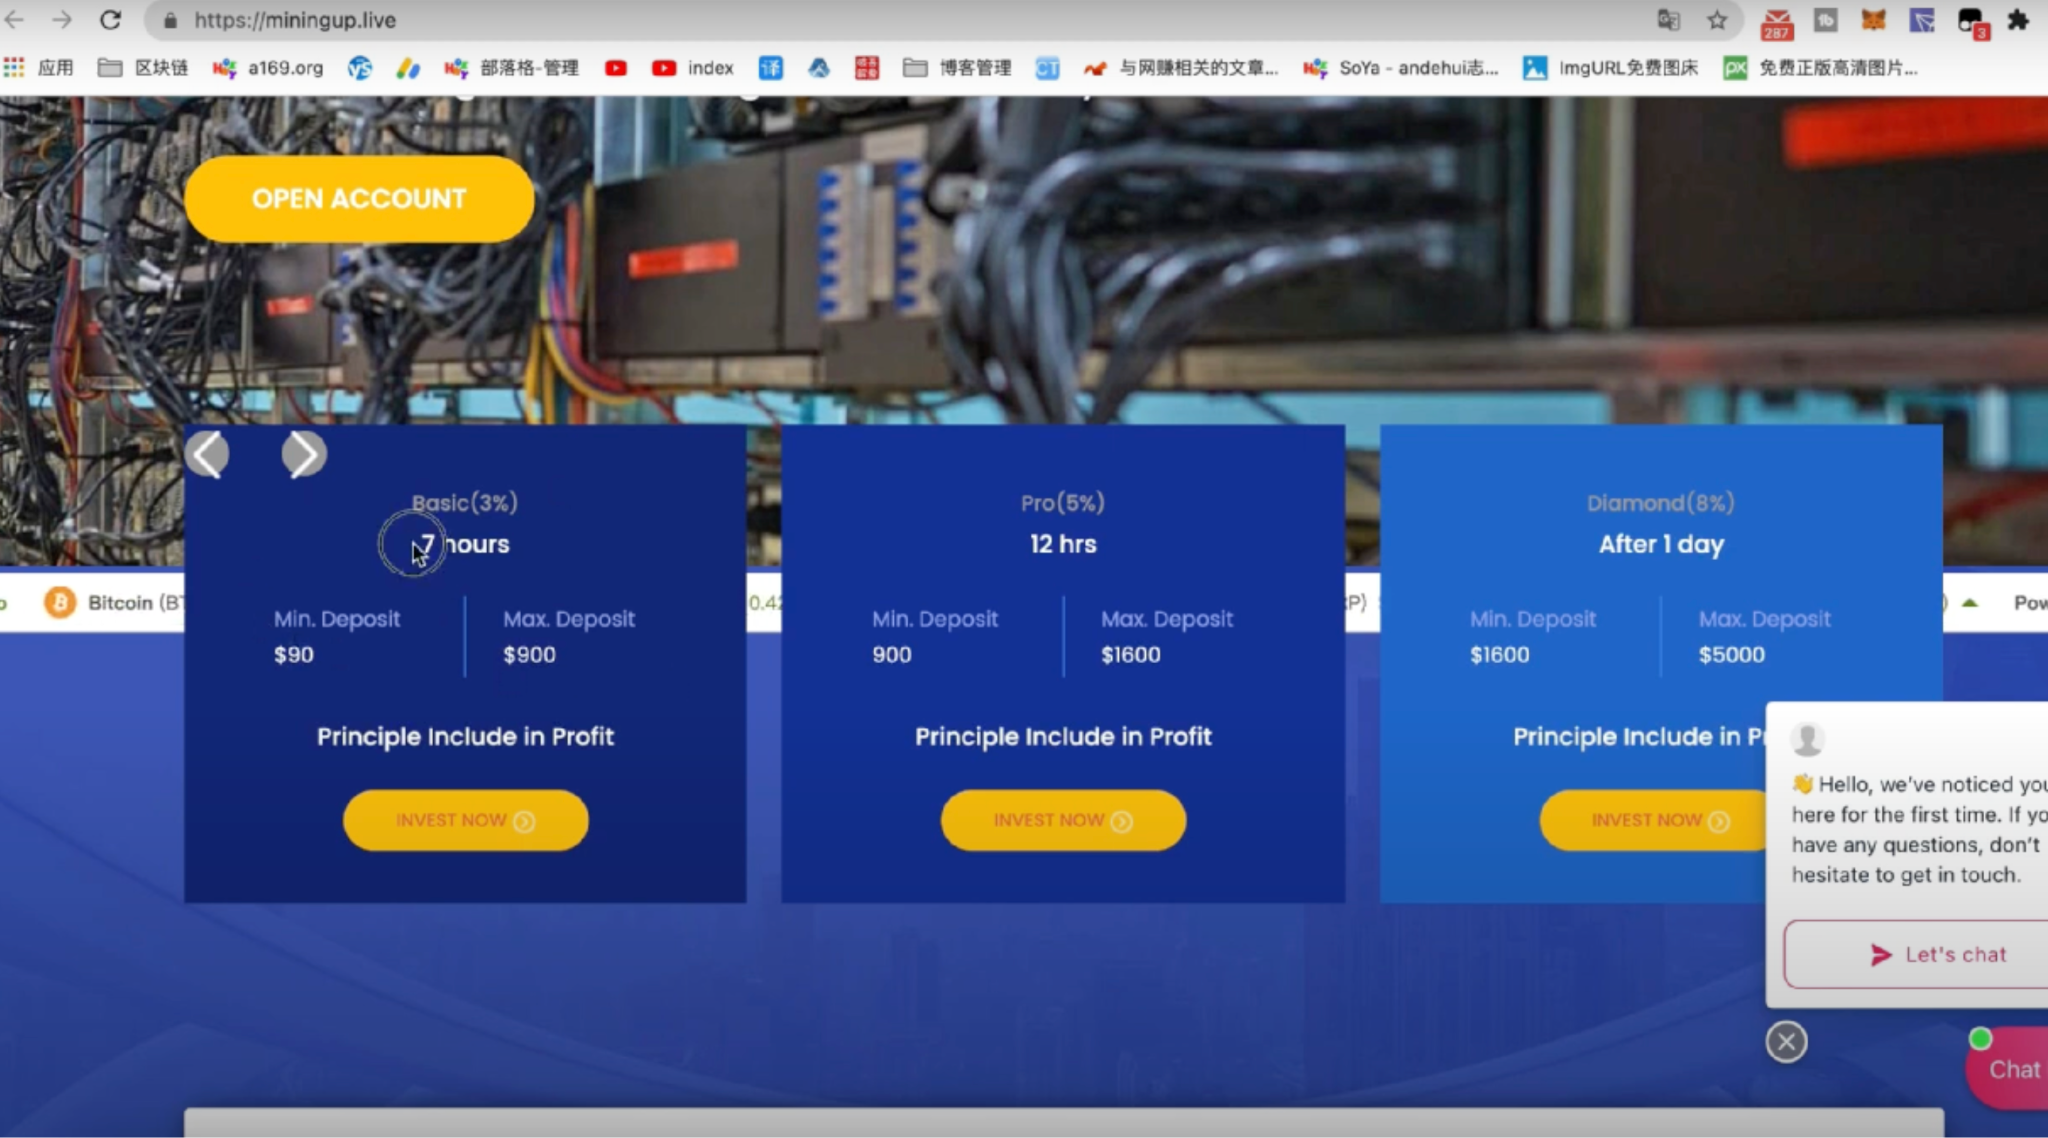Click the Diamond(8%) plan title

pyautogui.click(x=1661, y=503)
